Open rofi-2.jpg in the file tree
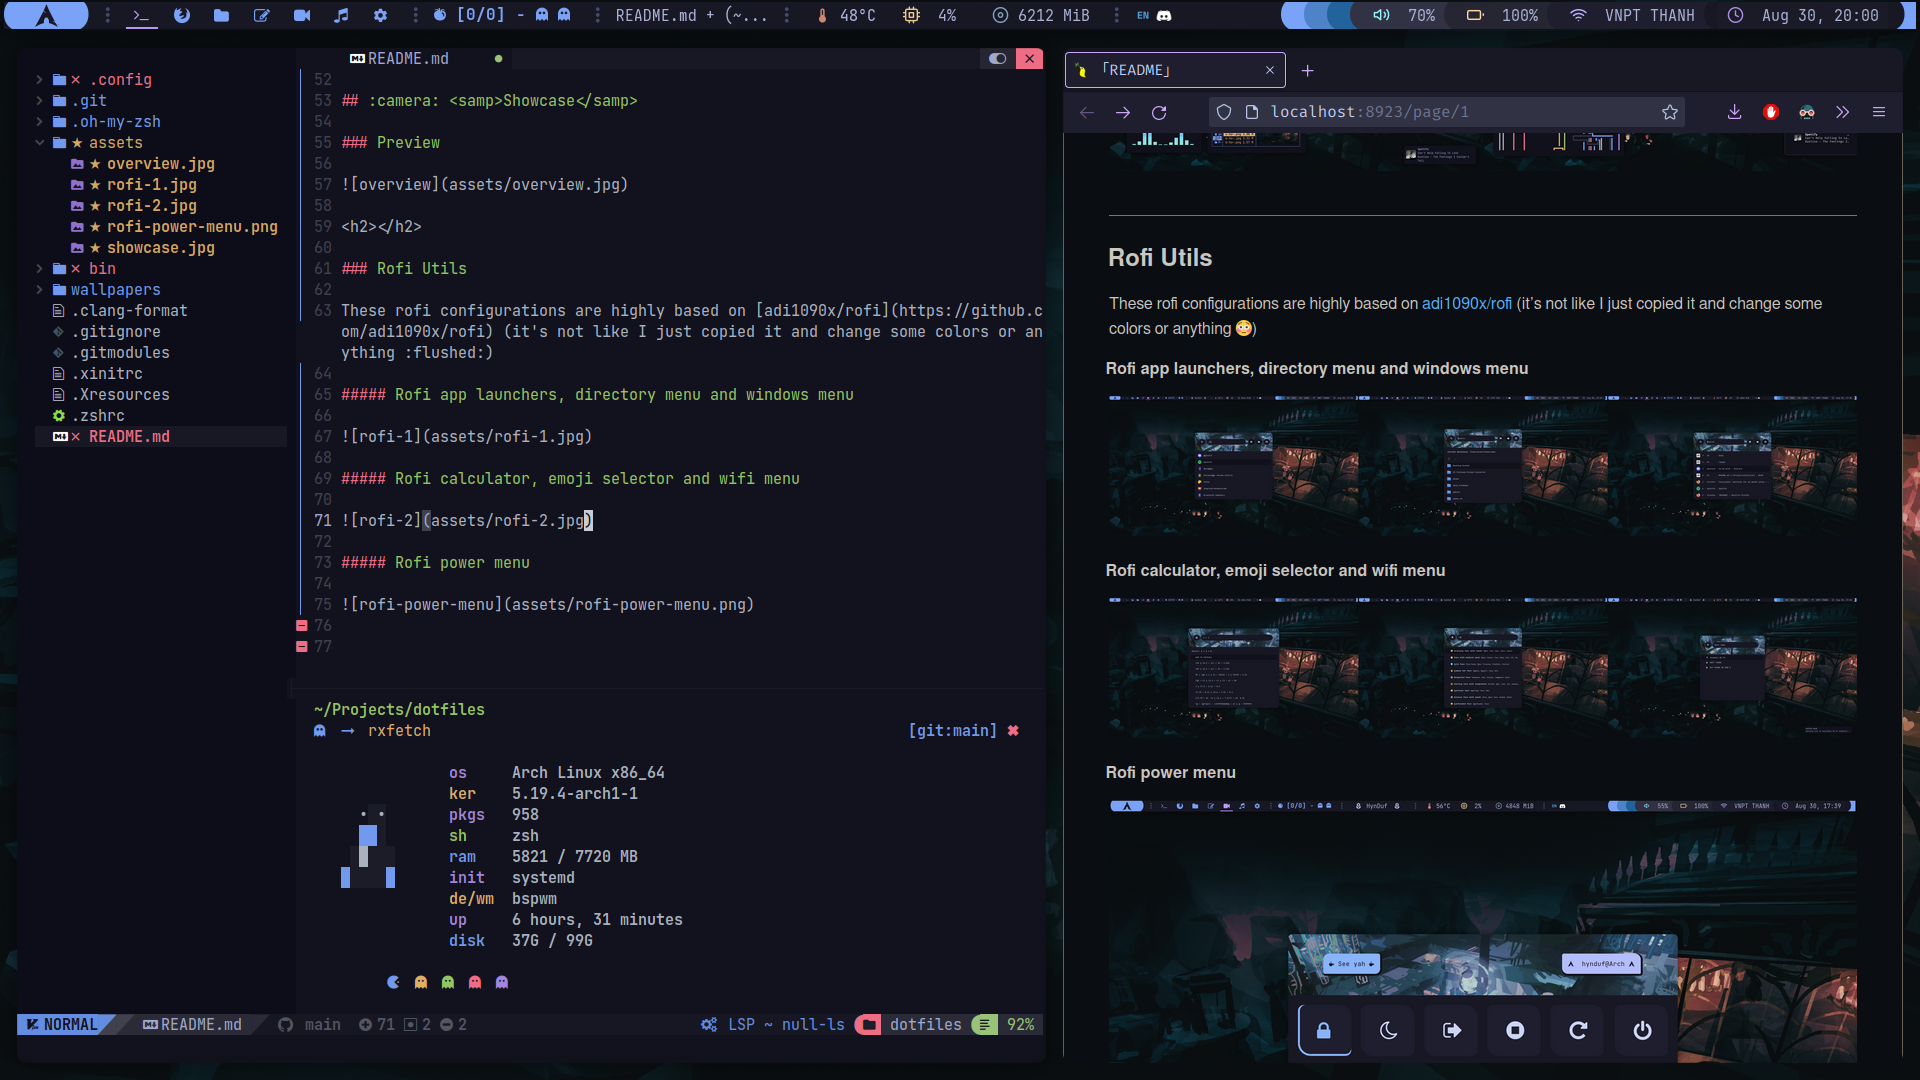 tap(151, 205)
